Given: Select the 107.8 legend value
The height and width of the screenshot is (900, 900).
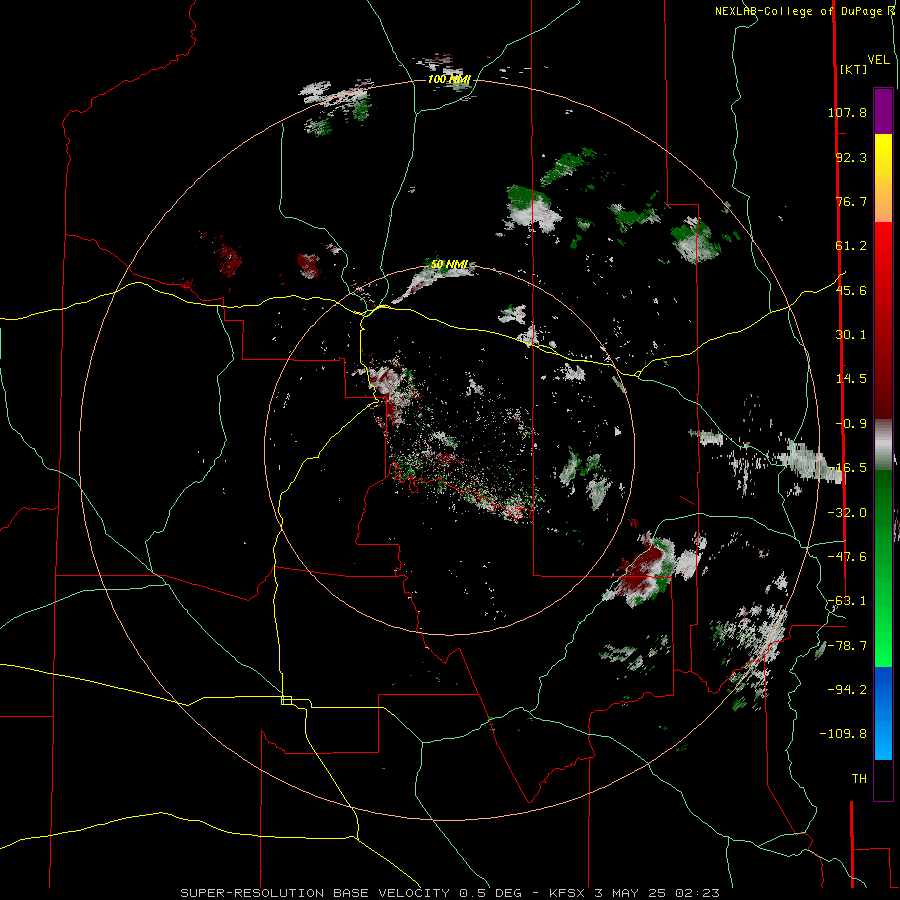Looking at the screenshot, I should (847, 112).
